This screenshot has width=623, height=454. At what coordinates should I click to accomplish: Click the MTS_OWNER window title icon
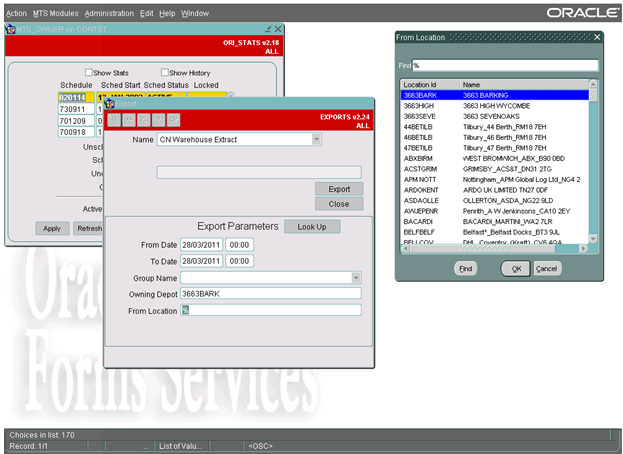point(10,29)
